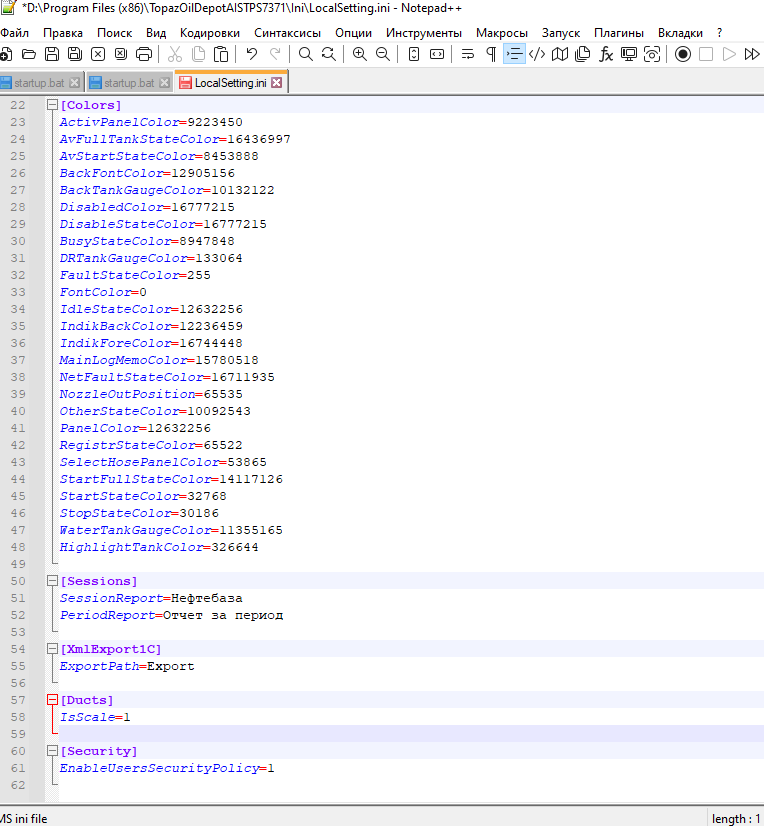The width and height of the screenshot is (764, 826).
Task: Click the macro Playback triangle icon
Action: click(x=729, y=54)
